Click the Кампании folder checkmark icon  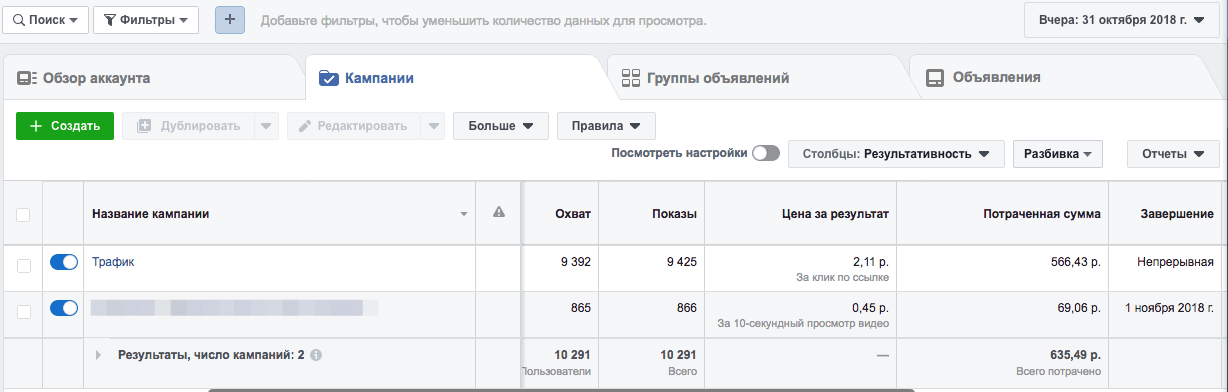coord(327,78)
